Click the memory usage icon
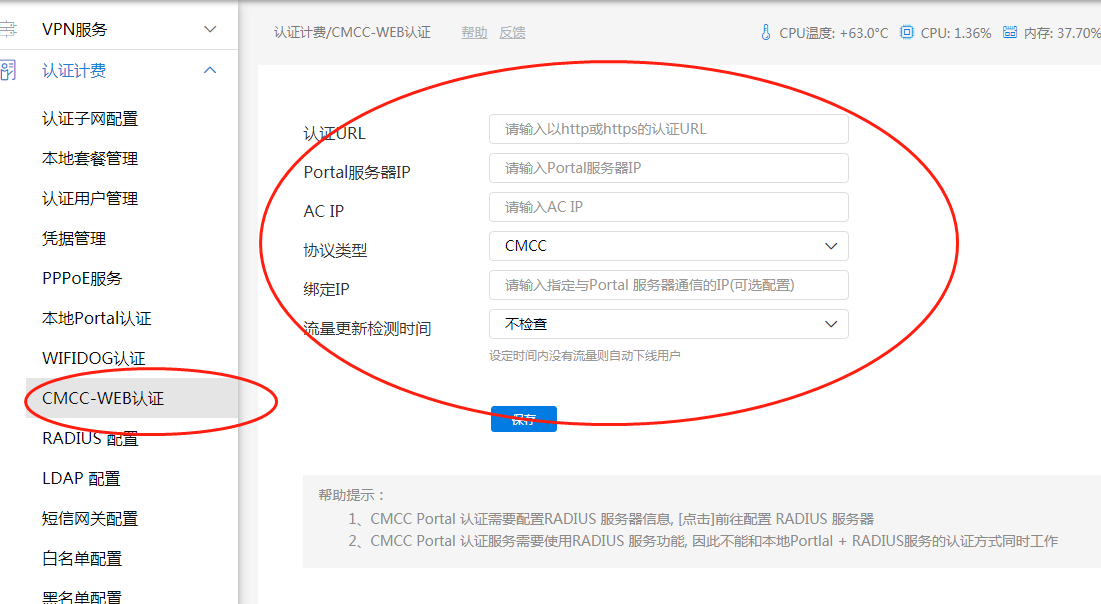Viewport: 1101px width, 604px height. [1010, 32]
